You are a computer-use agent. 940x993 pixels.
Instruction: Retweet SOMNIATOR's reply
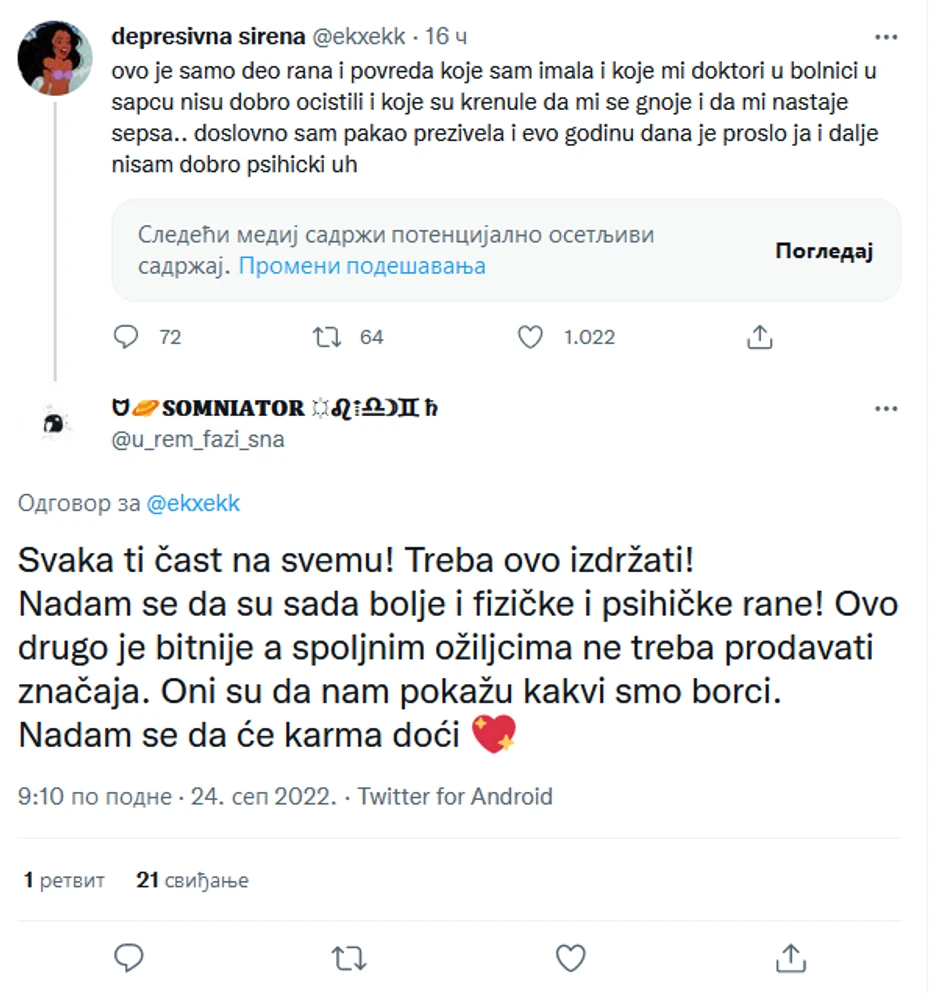point(349,957)
